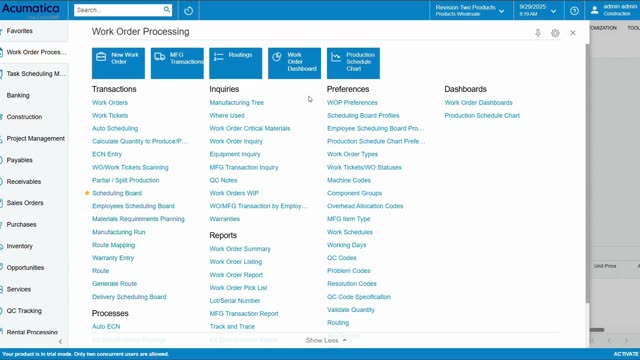Open the Opportunities workspace
Screen dimensions: 640x360
25,268
